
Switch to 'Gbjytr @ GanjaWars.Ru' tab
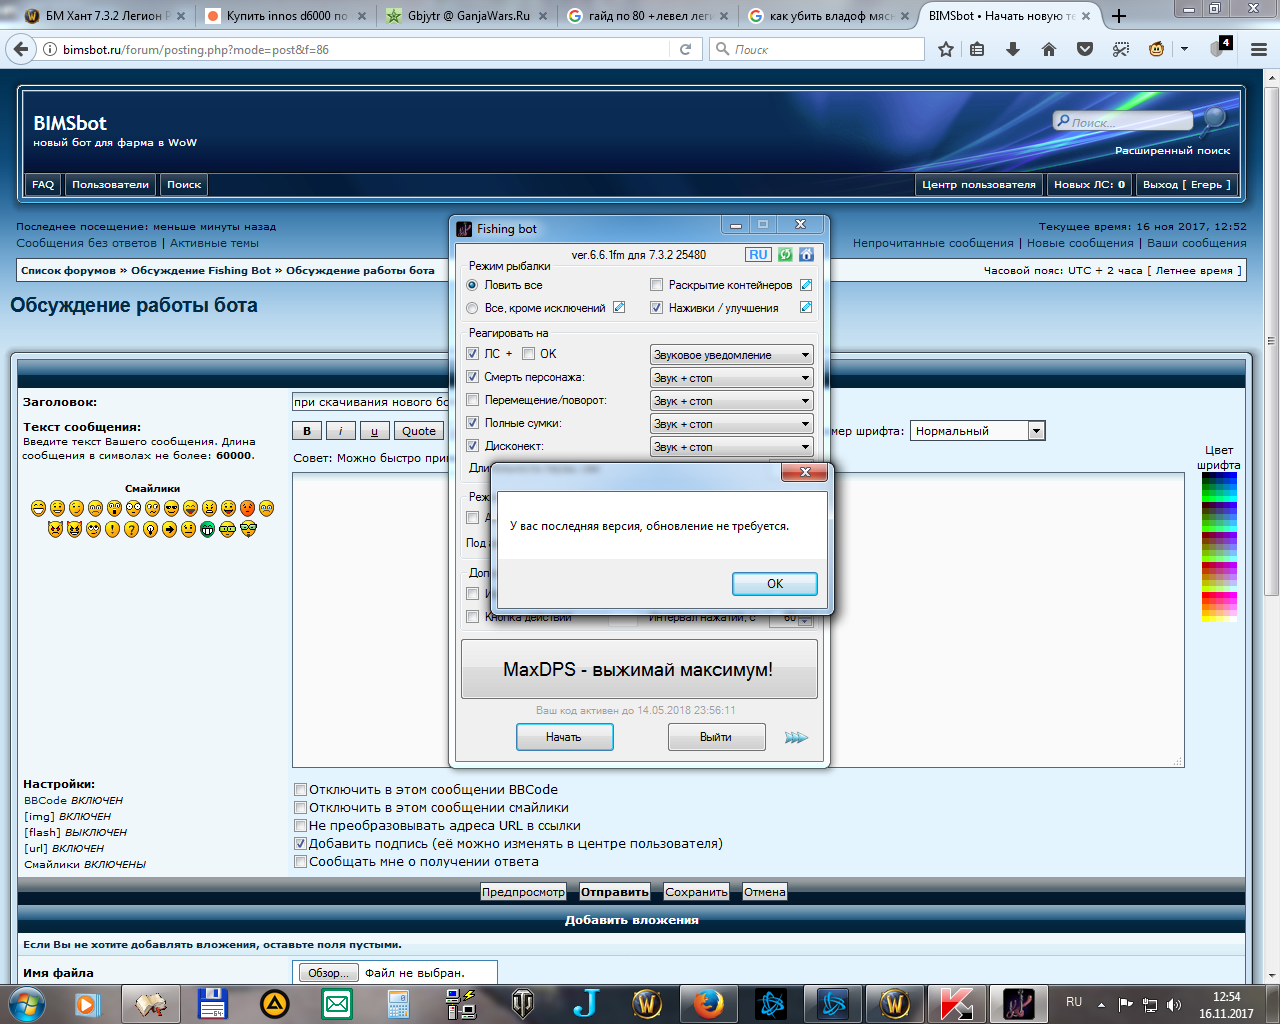coord(468,16)
